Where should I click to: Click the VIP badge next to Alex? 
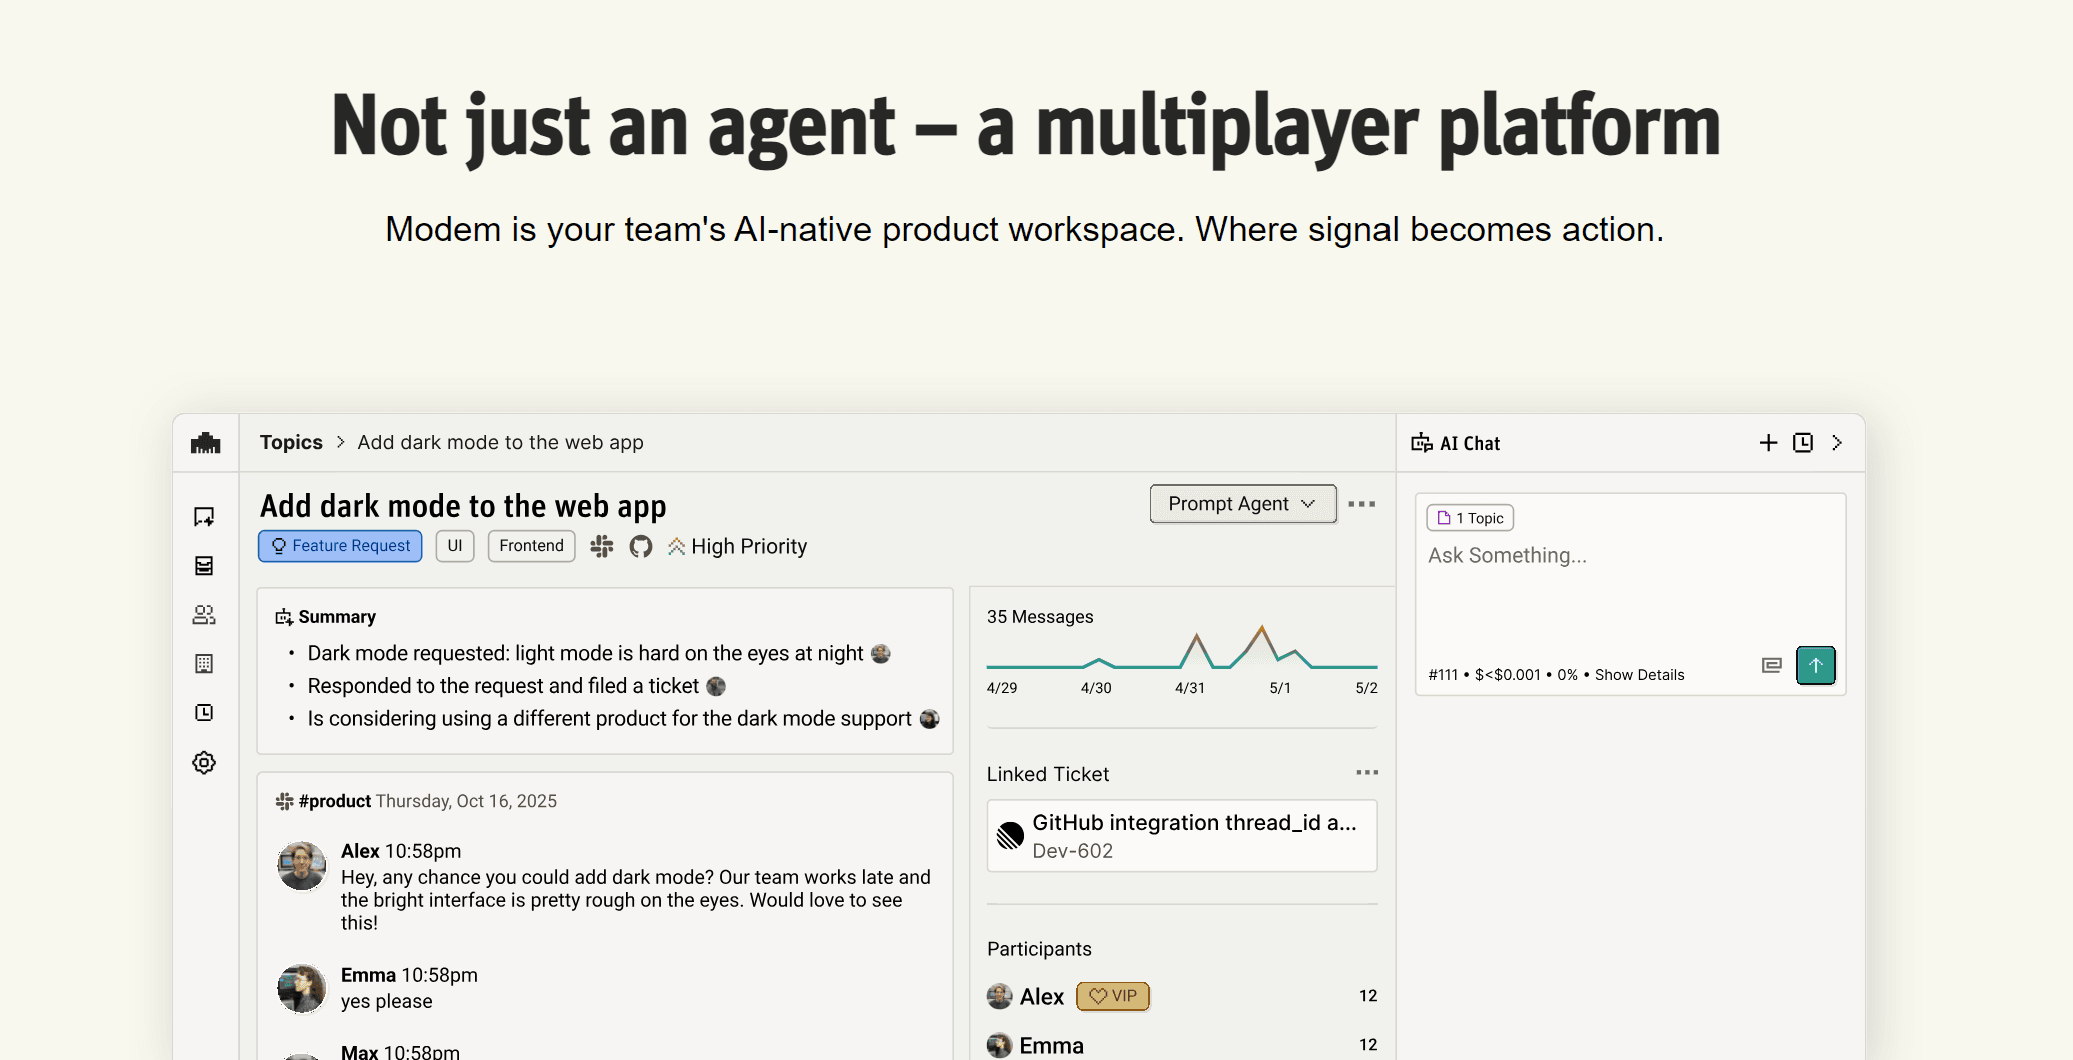pyautogui.click(x=1113, y=996)
